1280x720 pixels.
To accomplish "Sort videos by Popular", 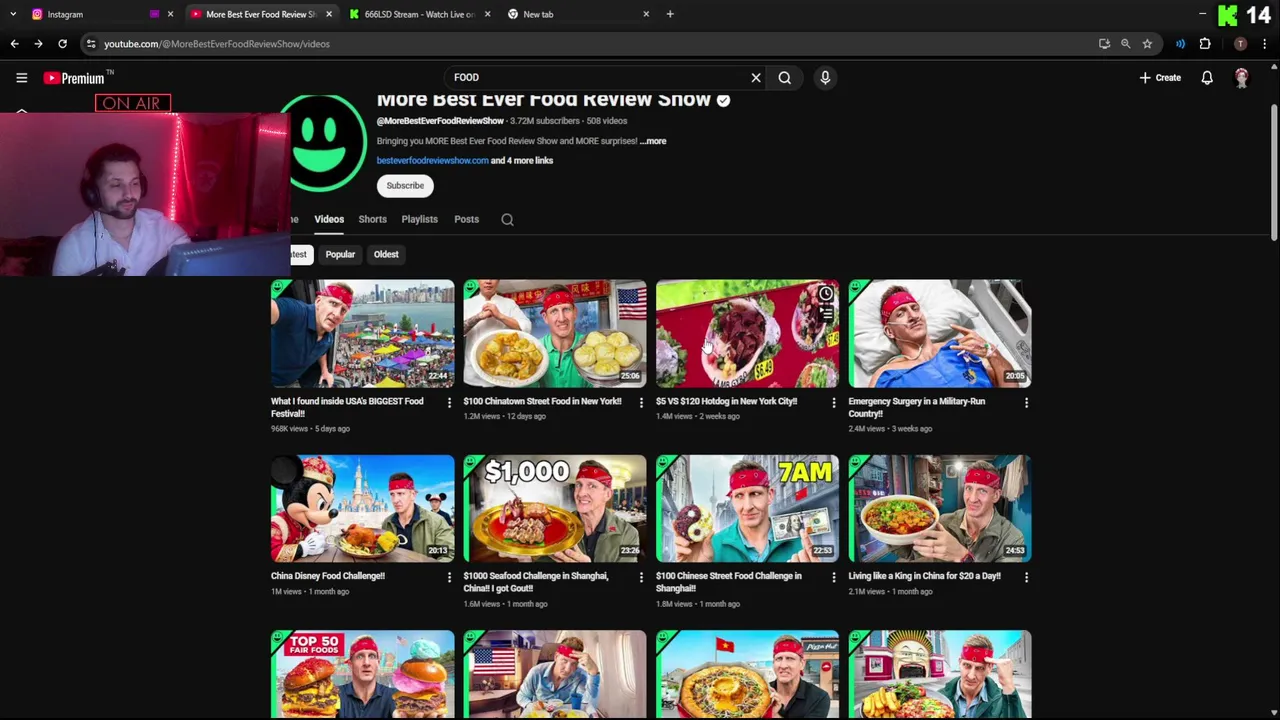I will [340, 254].
